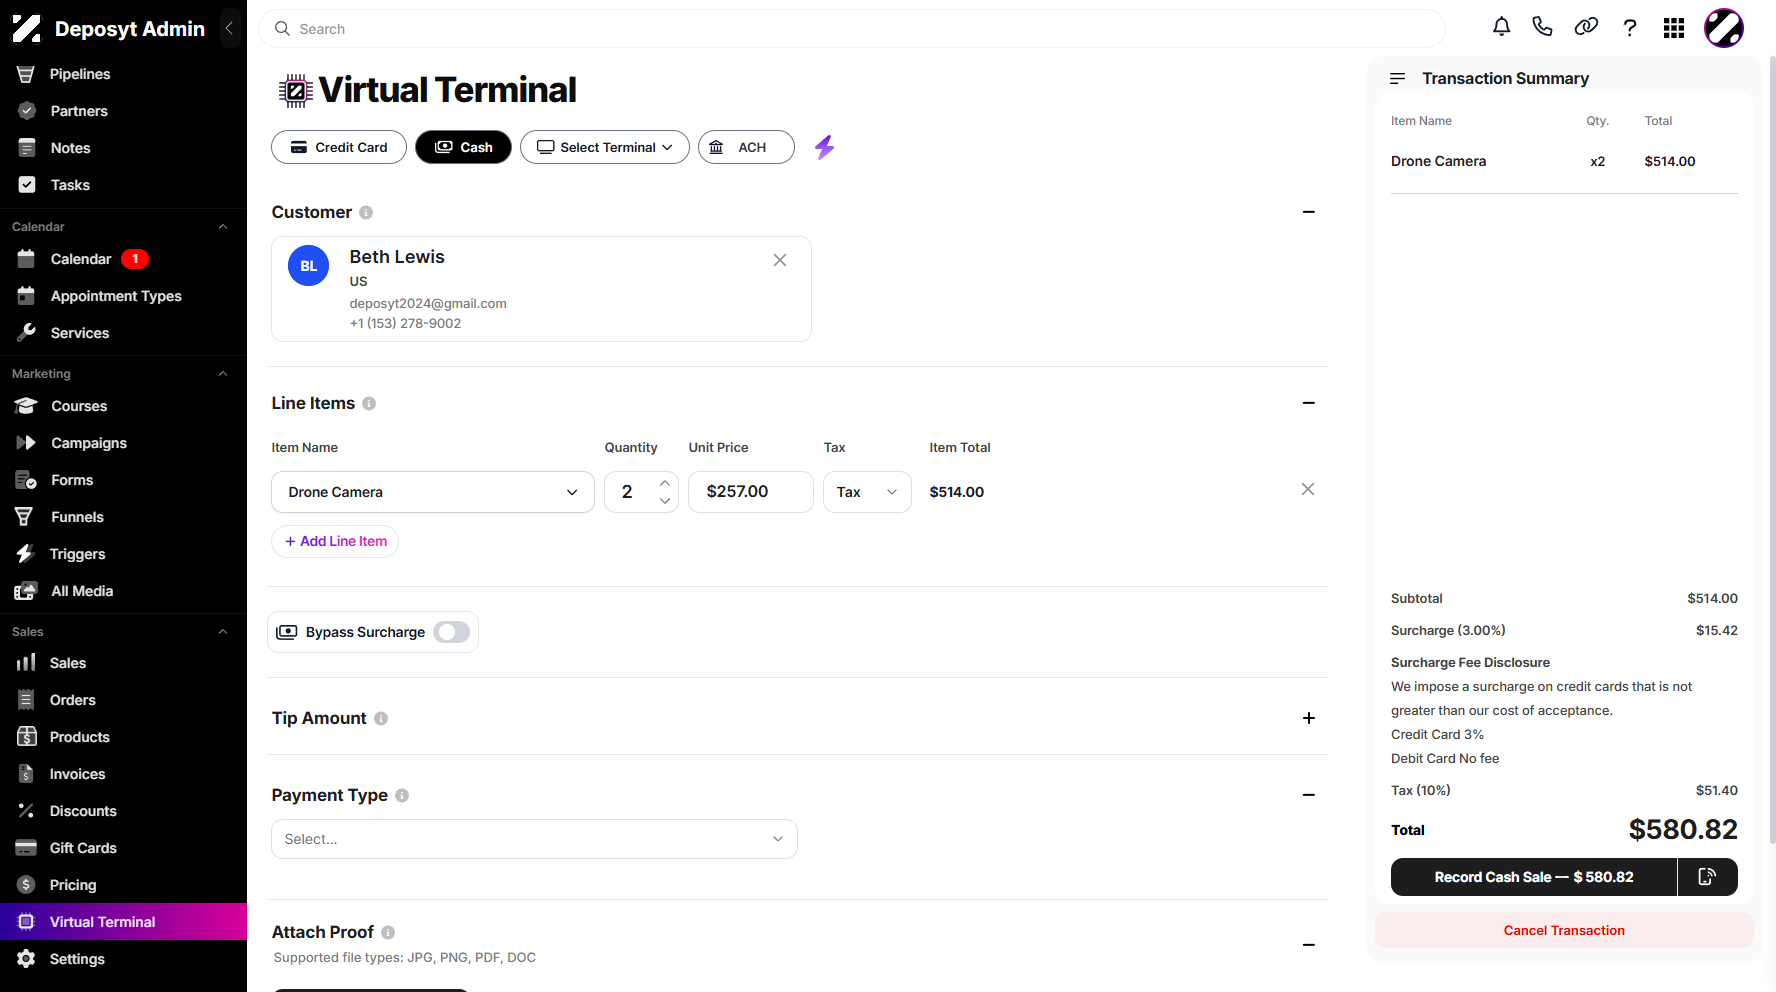Click the phone dialer icon
The height and width of the screenshot is (992, 1776).
(1542, 27)
